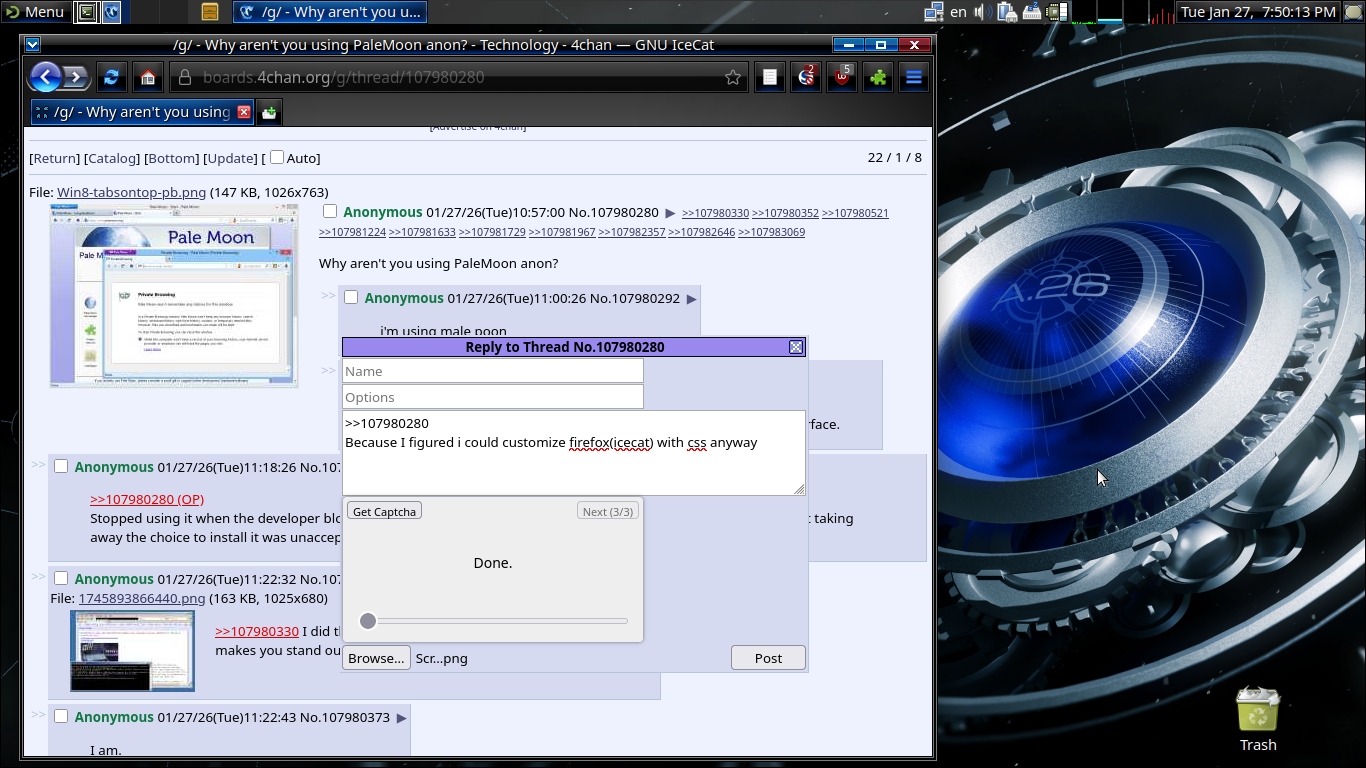Click inside the reply comment text area
Viewport: 1366px width, 768px height.
coord(574,453)
